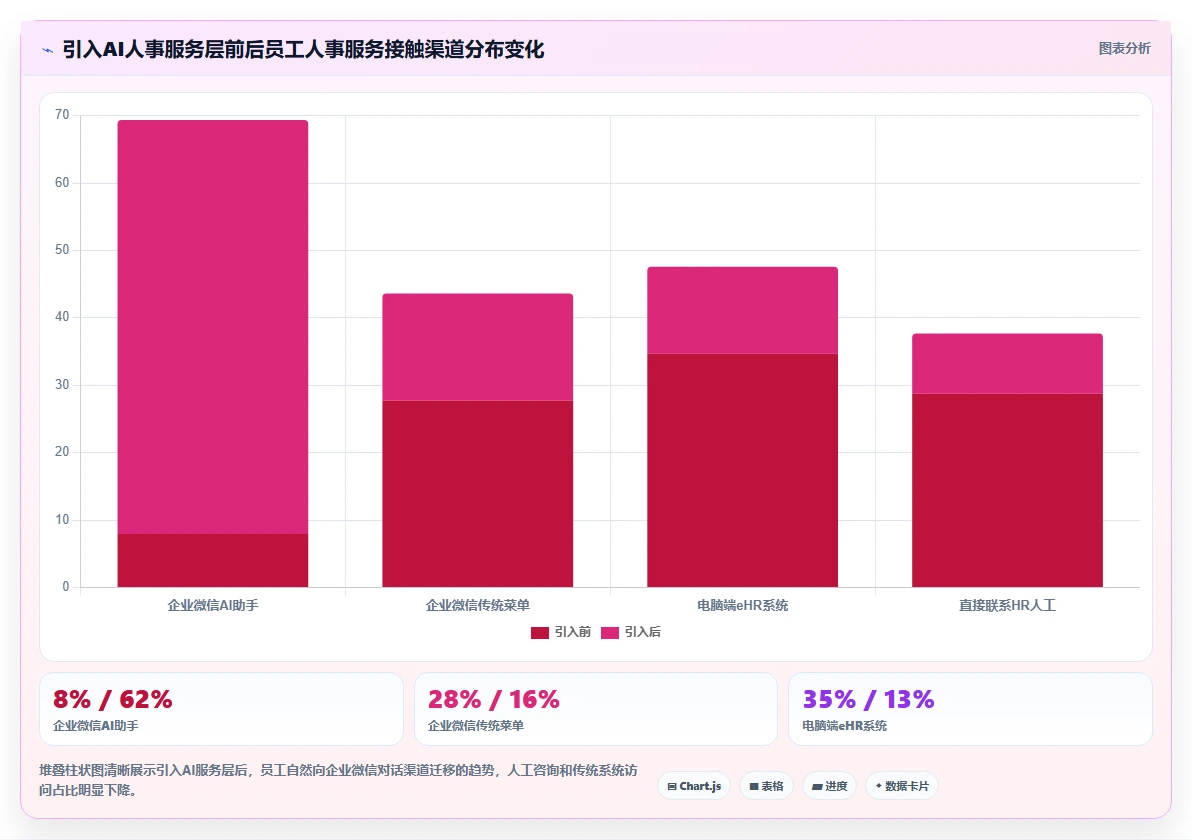Screen dimensions: 1192x840
Task: Click the icon in the 进度 tag
Action: pyautogui.click(x=817, y=787)
